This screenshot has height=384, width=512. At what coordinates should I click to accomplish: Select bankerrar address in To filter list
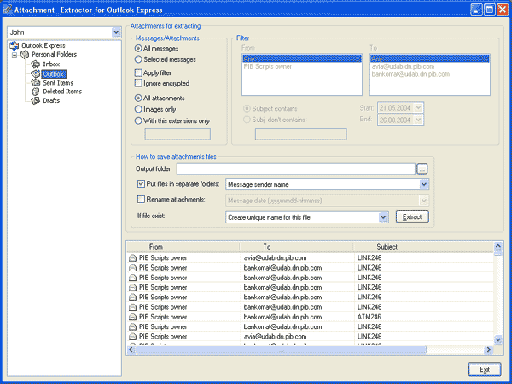pos(429,74)
